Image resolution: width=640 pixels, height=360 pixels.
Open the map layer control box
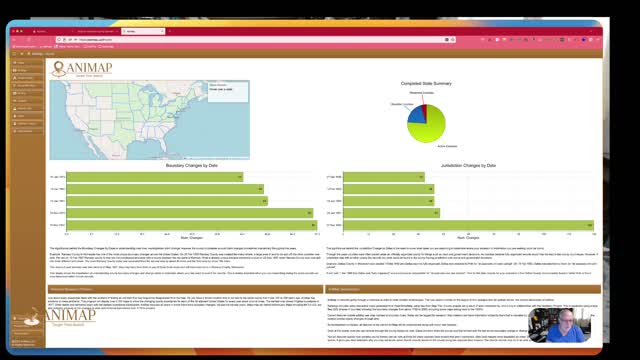228,91
